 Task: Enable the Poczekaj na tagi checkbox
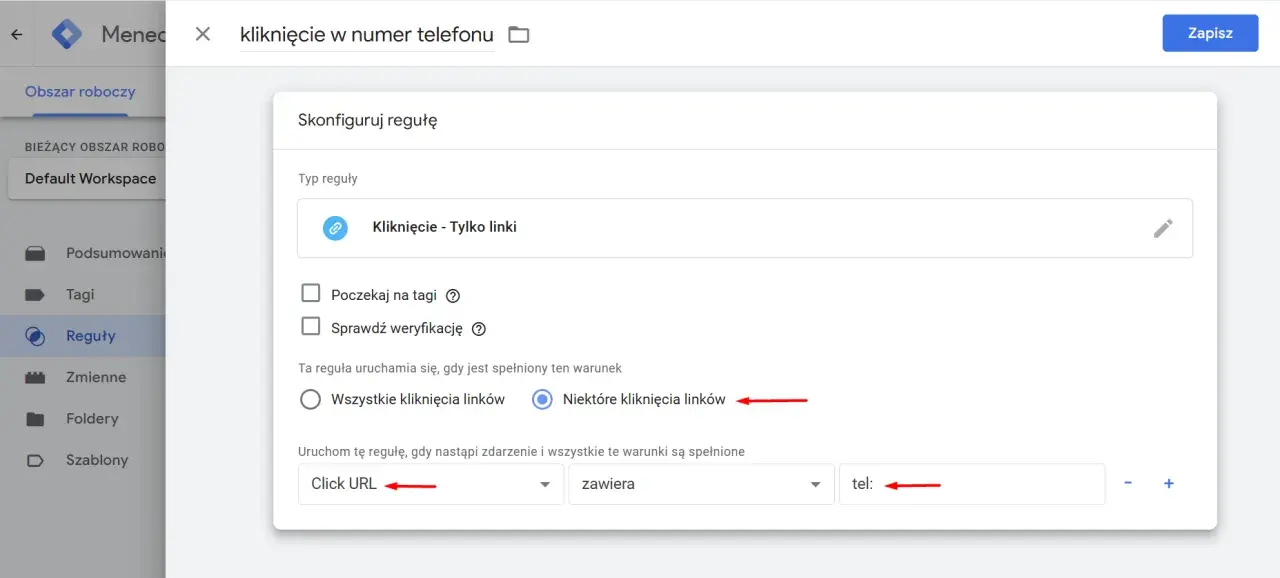click(x=311, y=294)
